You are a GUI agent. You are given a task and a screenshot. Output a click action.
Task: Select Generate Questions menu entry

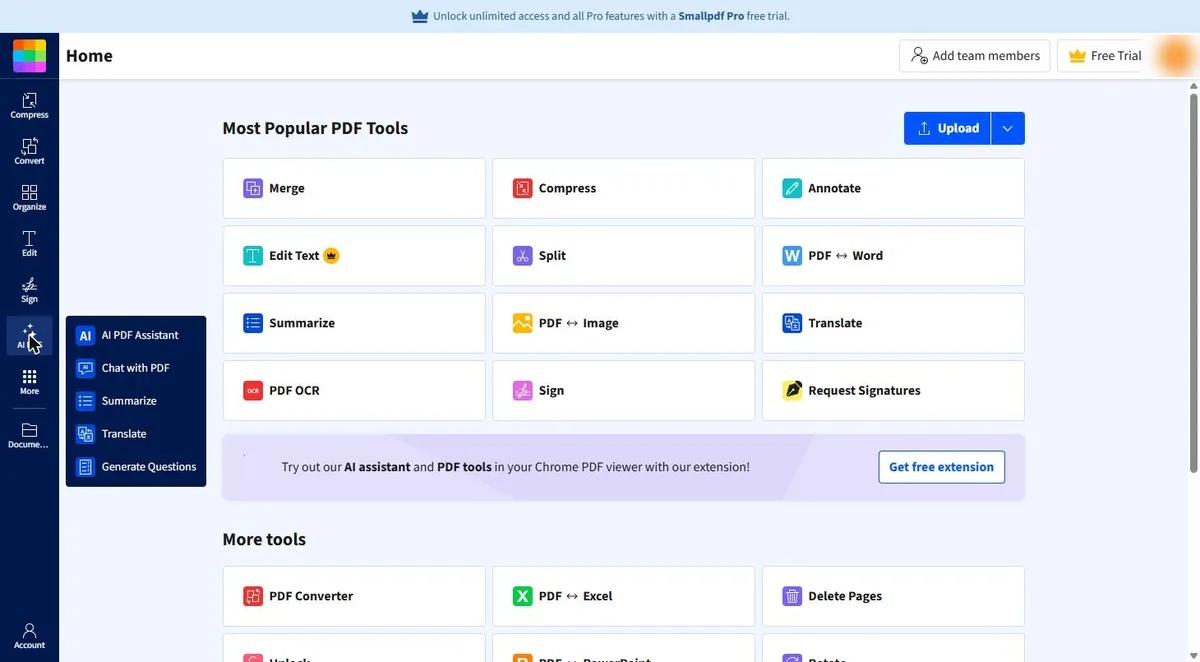136,467
